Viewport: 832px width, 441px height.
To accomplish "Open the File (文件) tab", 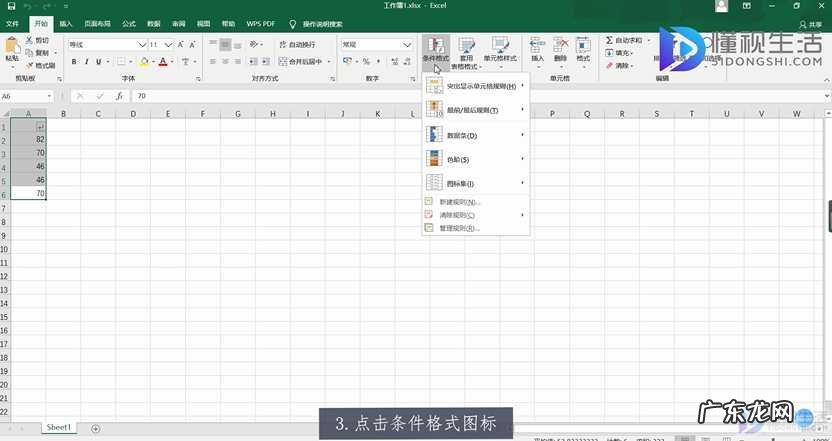I will pyautogui.click(x=12, y=24).
